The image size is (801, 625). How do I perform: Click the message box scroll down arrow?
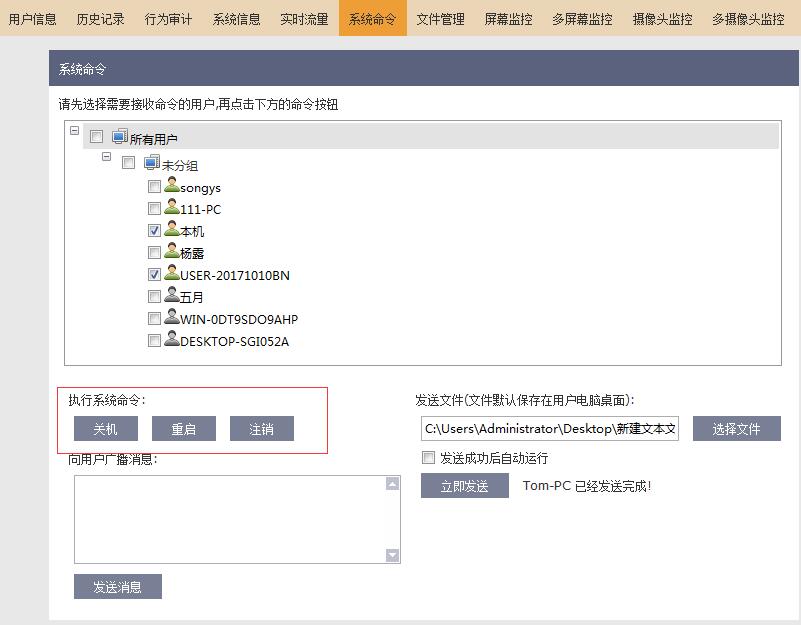pos(392,555)
